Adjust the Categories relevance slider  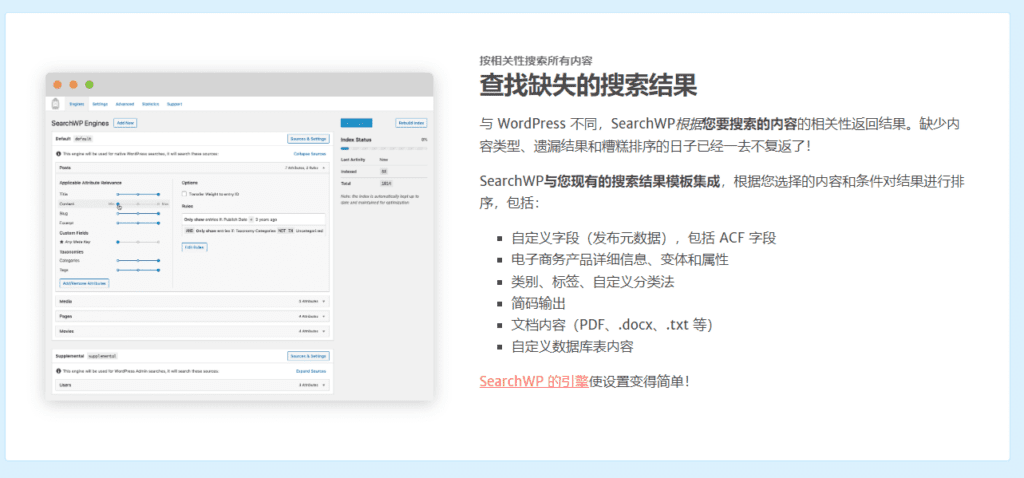tap(138, 261)
